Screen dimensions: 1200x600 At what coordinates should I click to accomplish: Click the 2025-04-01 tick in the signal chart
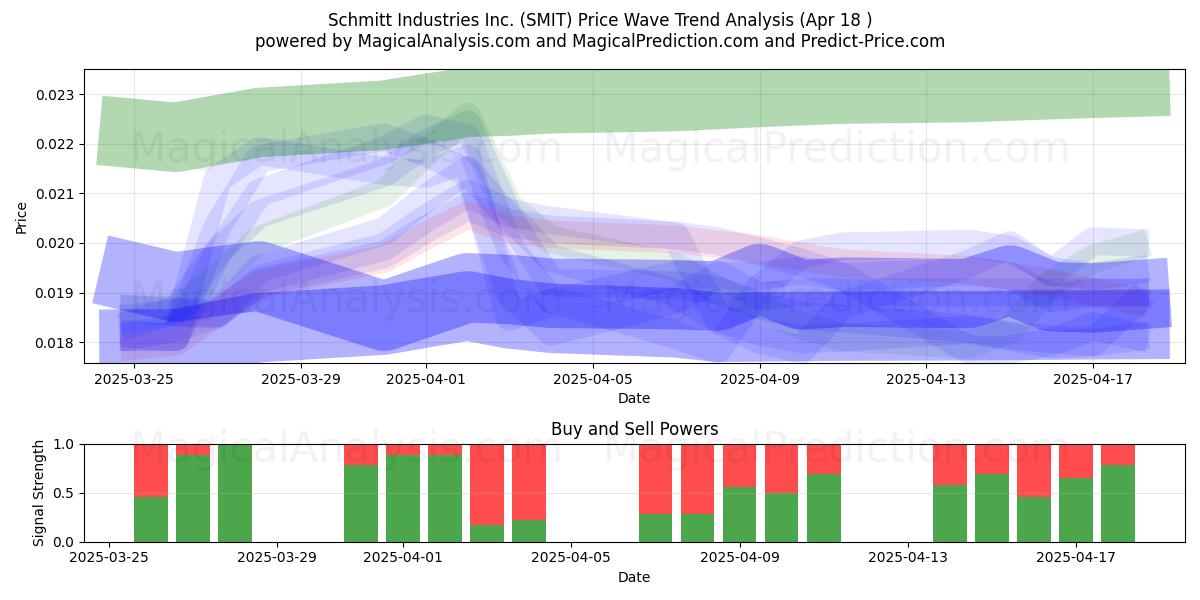click(x=403, y=558)
